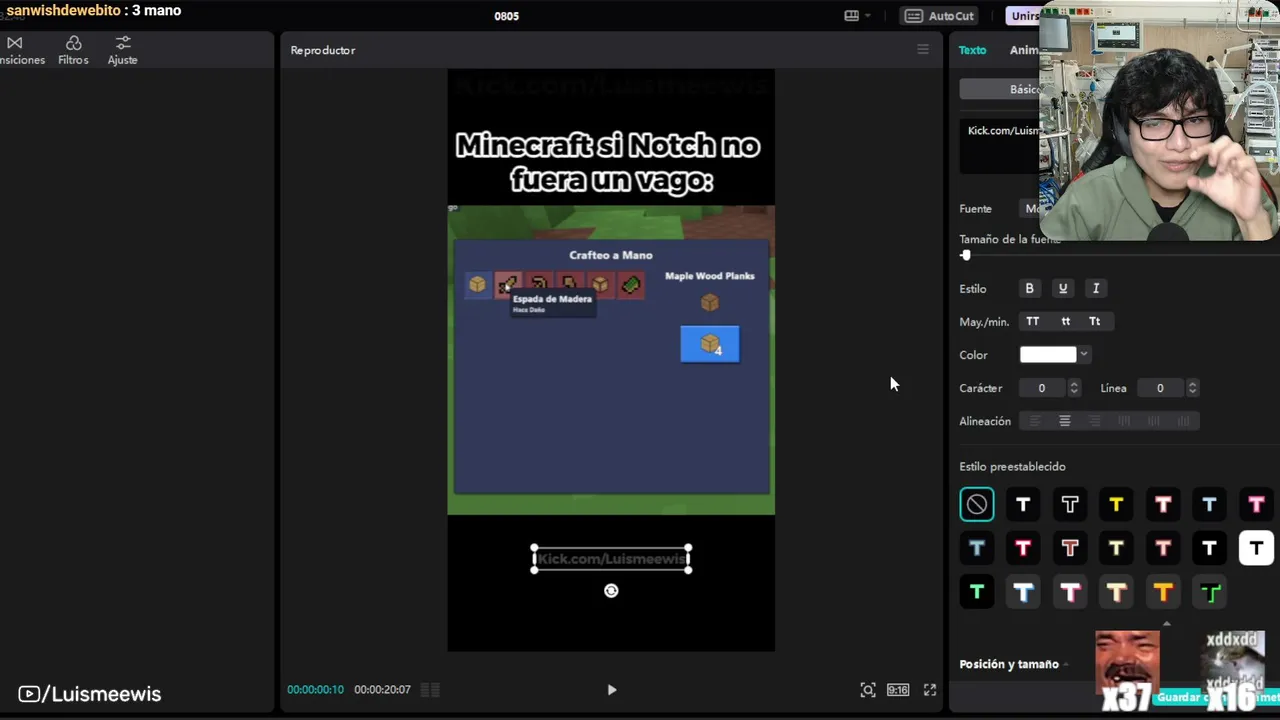The image size is (1280, 720).
Task: Enter fullscreen preview mode
Action: [930, 690]
